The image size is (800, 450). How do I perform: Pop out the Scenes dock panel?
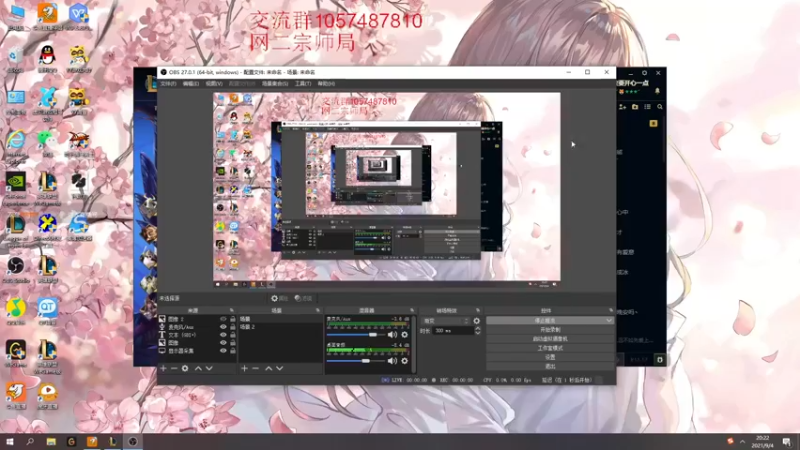[x=318, y=310]
